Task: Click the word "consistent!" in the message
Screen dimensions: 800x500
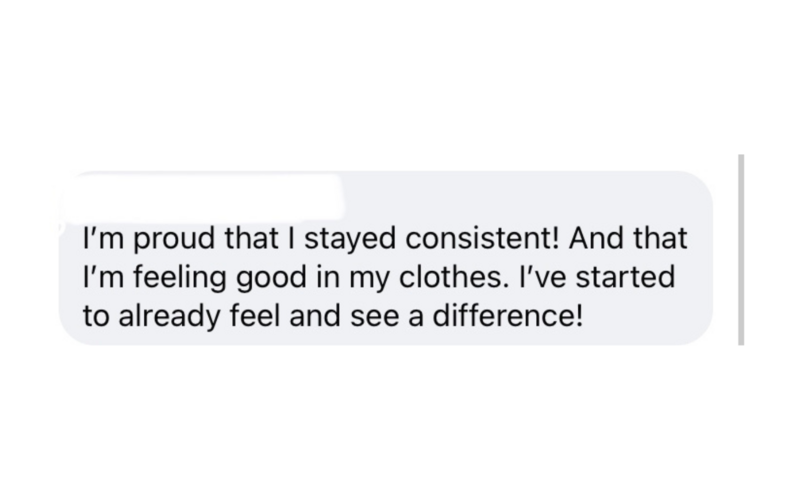Action: [x=483, y=238]
